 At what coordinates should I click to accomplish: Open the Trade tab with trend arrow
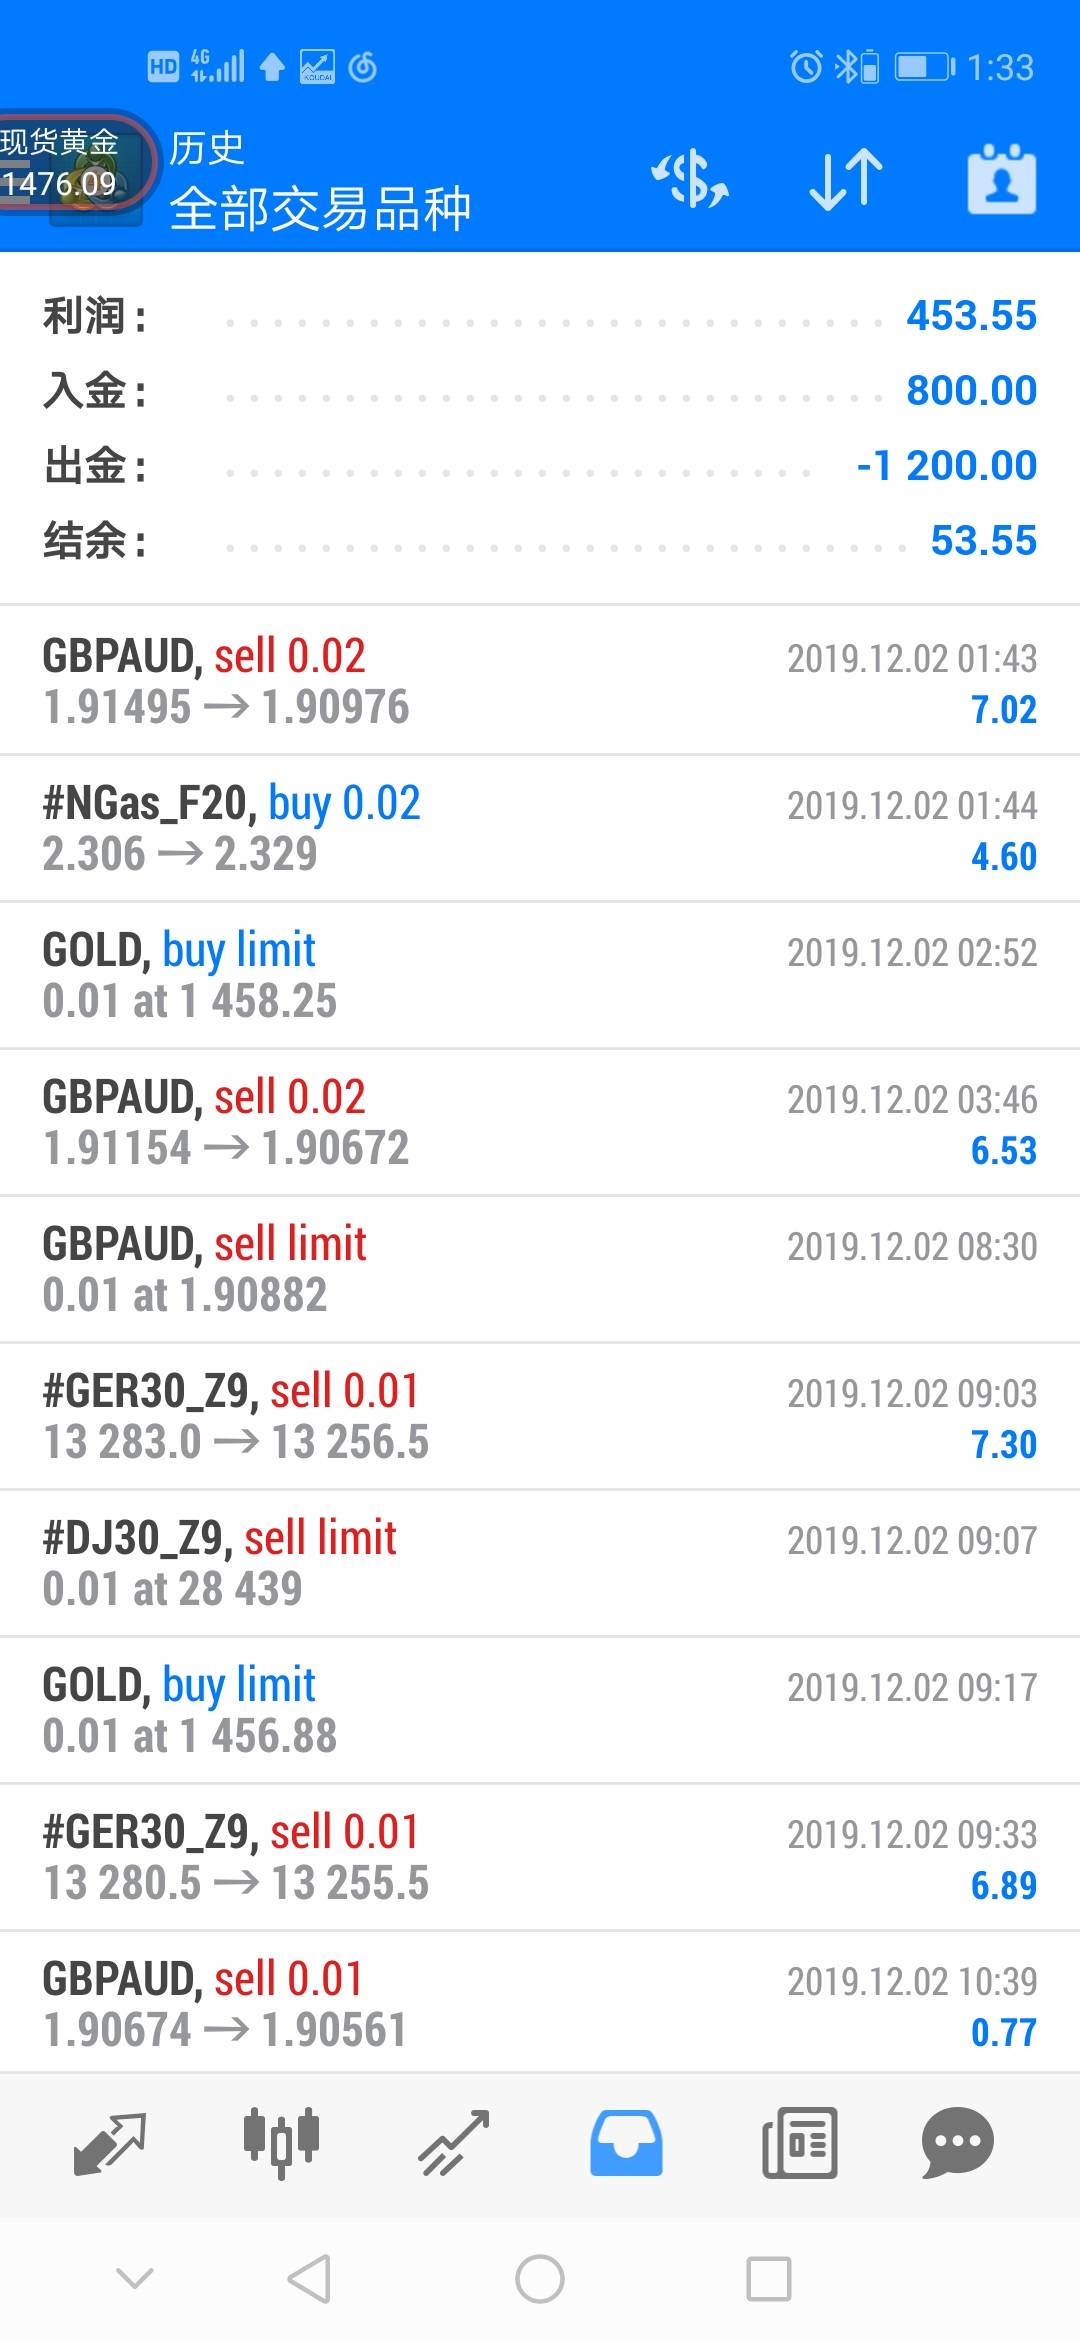coord(454,2143)
